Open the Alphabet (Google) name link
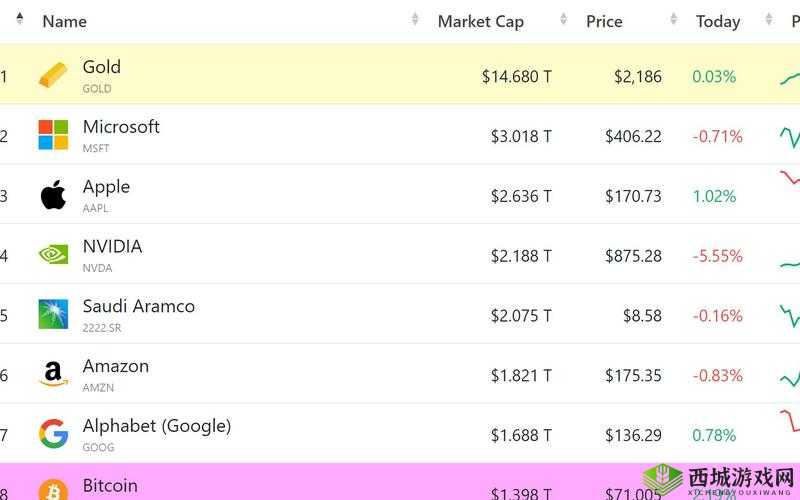Screen dimensions: 800x500 tap(156, 426)
